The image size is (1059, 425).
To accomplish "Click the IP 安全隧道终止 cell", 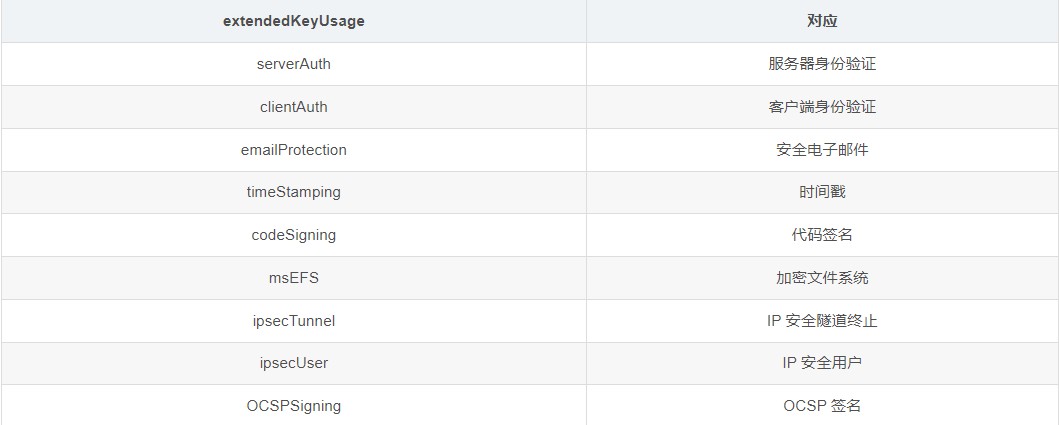I will click(822, 321).
